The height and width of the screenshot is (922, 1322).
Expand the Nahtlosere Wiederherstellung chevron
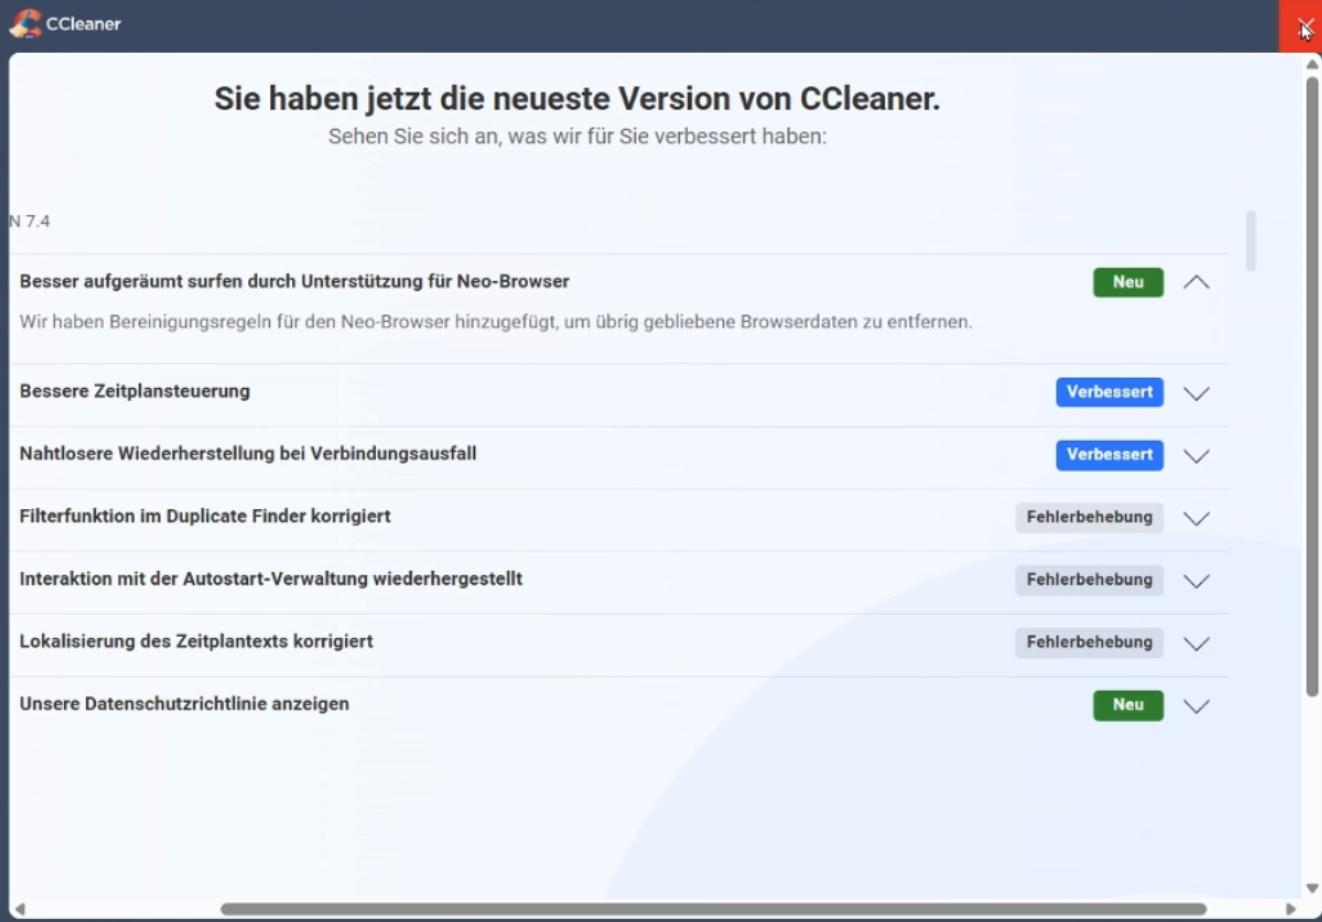tap(1196, 456)
